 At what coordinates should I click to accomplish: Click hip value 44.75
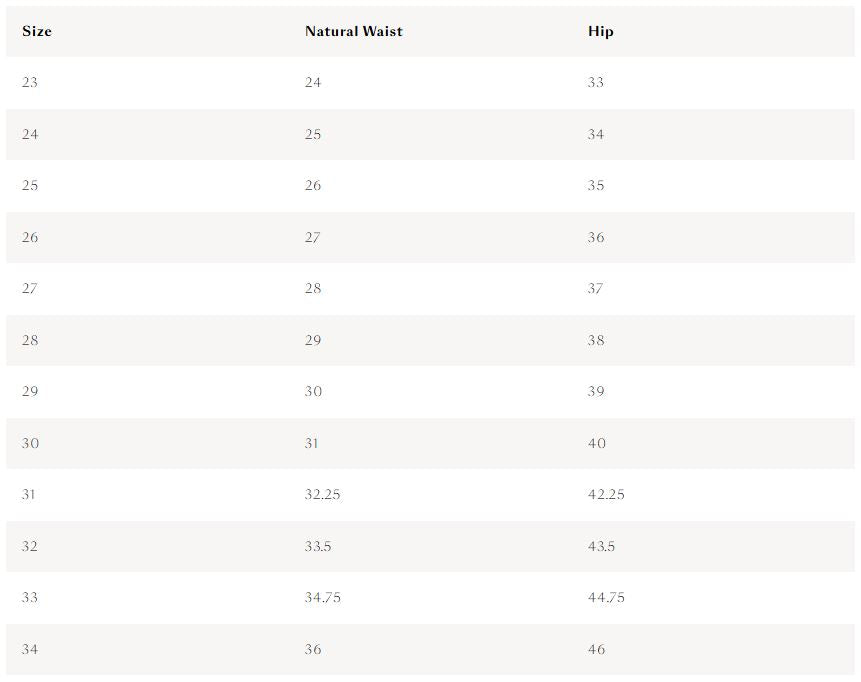606,597
